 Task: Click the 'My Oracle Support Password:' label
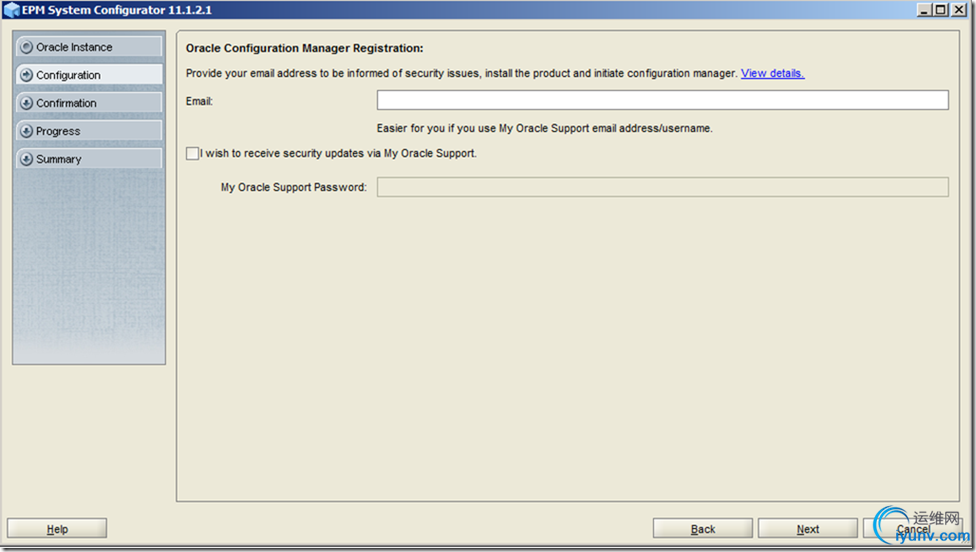click(293, 187)
